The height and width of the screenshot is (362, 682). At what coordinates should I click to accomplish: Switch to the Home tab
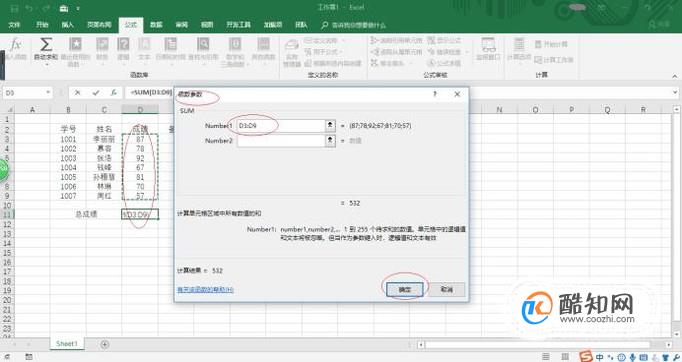(42, 25)
